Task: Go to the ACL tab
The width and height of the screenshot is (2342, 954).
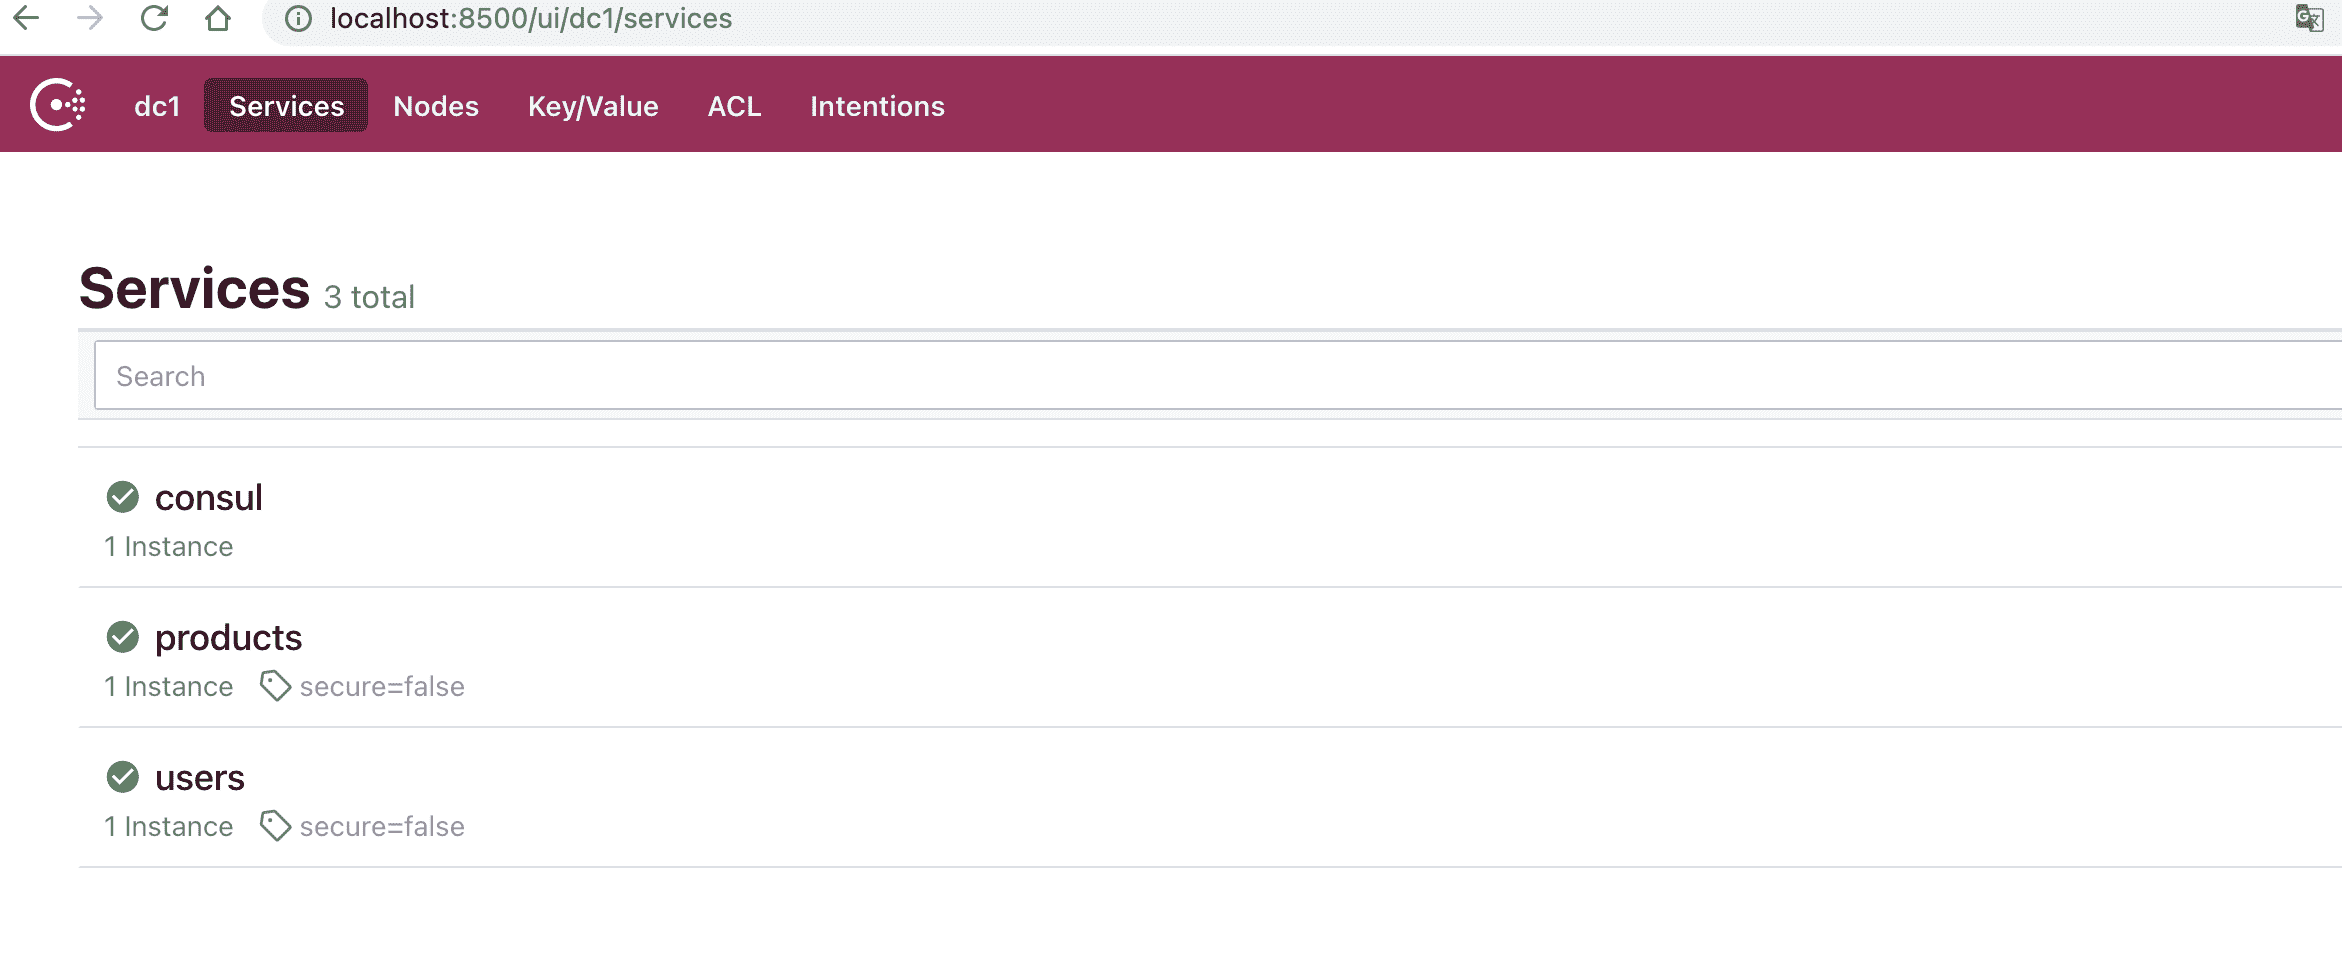Action: 734,106
